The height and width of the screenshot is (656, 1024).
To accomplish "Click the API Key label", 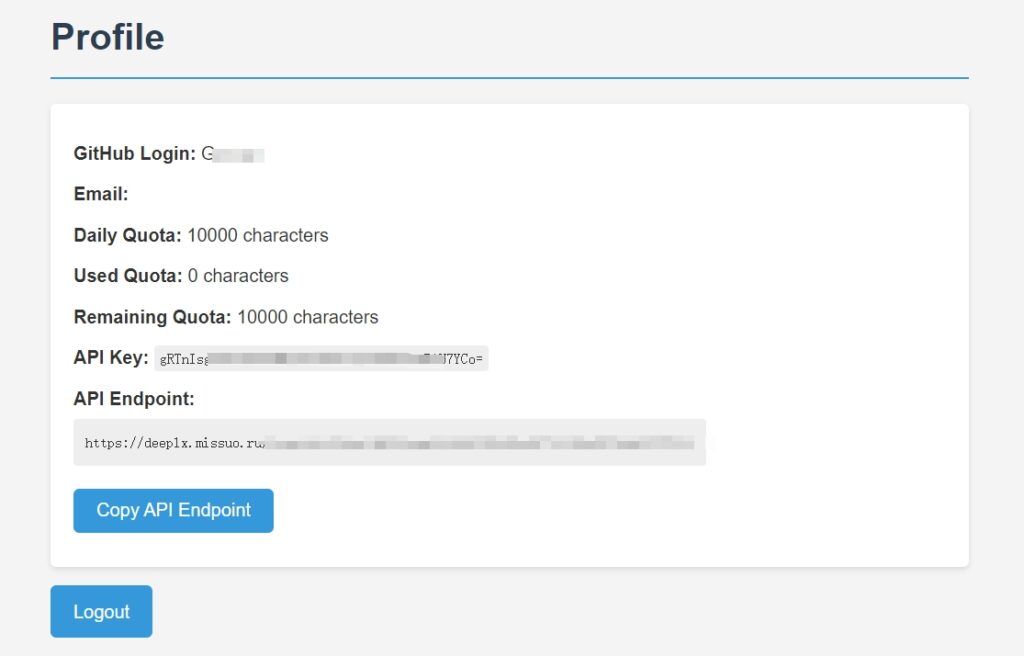I will click(x=110, y=357).
